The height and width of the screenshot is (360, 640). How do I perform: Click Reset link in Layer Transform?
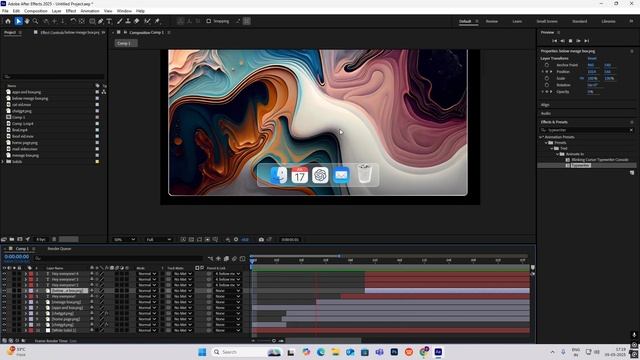tap(592, 58)
